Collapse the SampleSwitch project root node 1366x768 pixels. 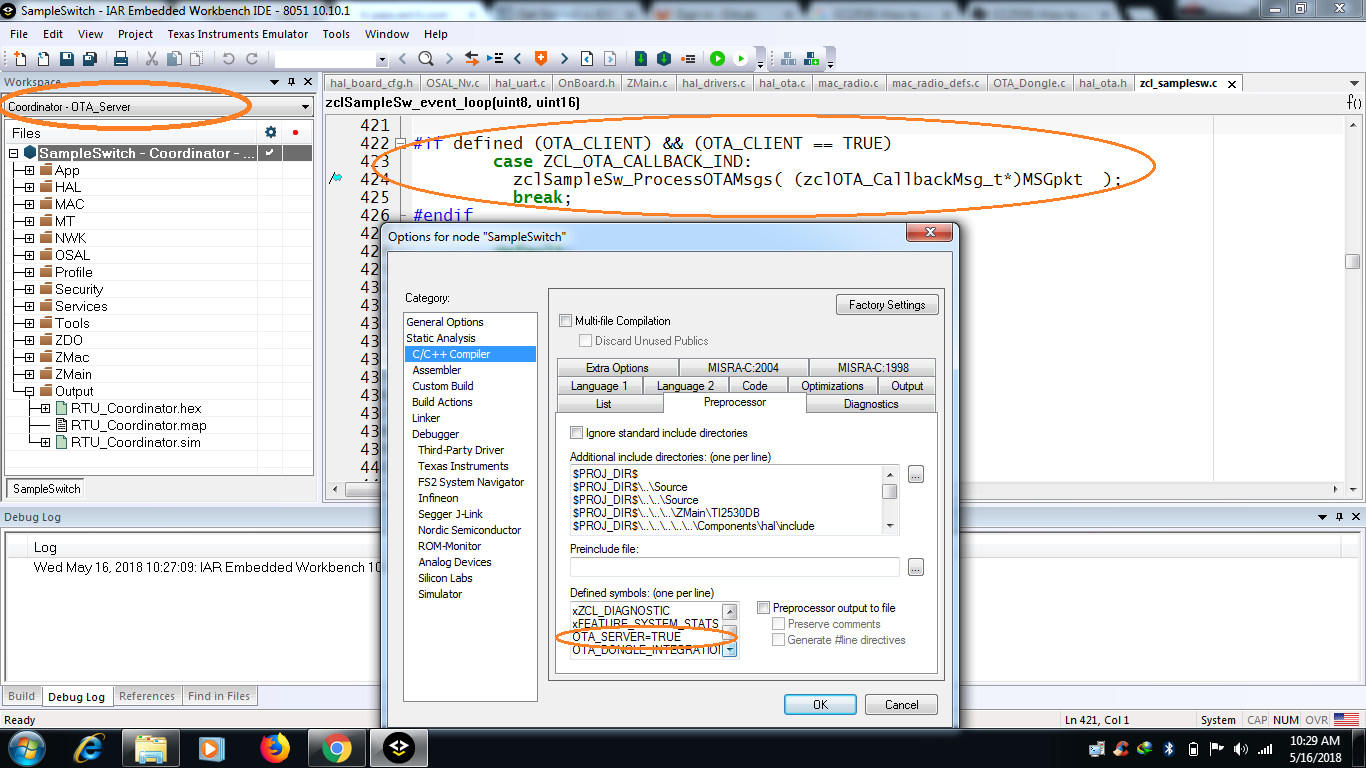[x=13, y=154]
